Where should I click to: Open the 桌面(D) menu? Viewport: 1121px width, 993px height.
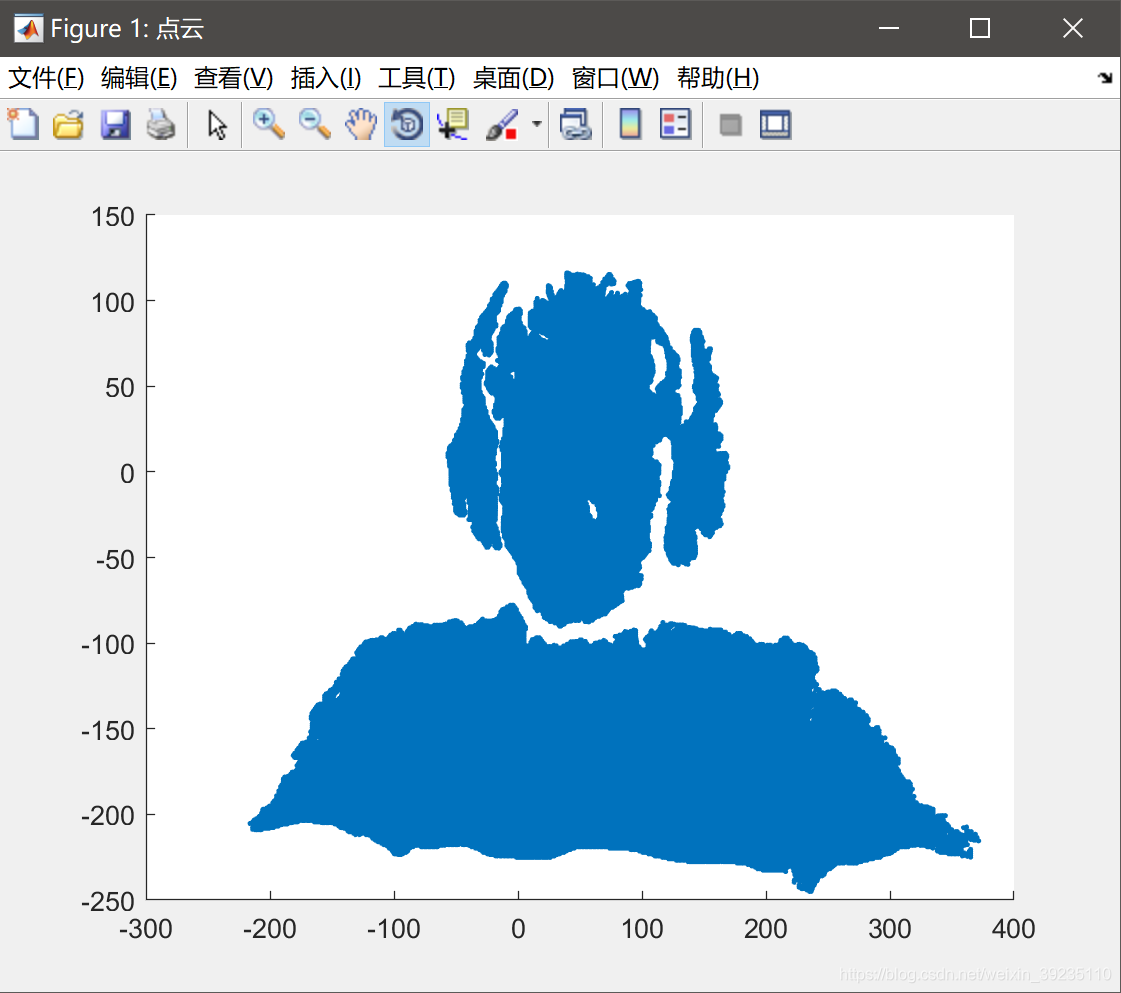513,78
